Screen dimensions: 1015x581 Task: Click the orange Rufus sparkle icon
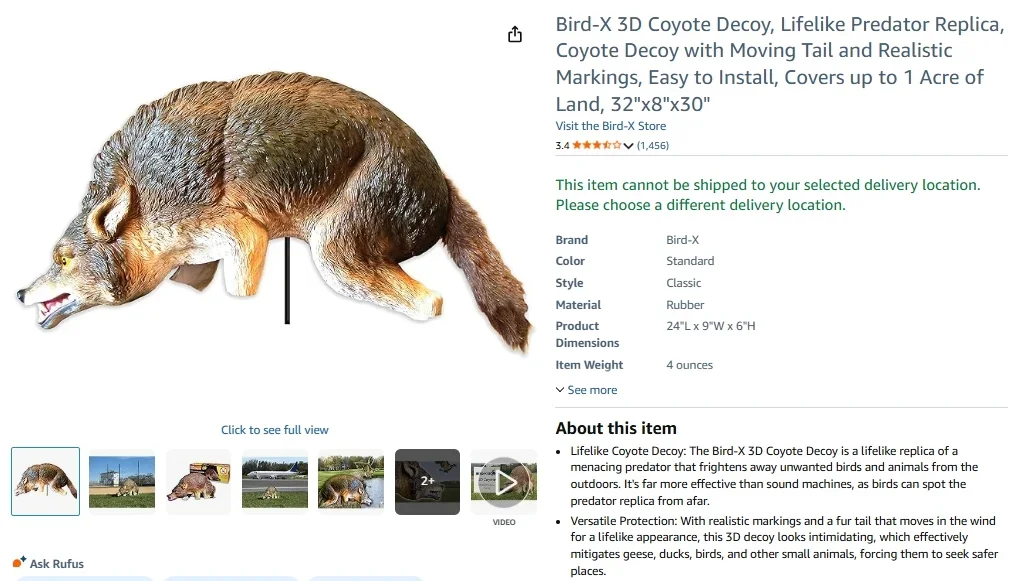click(x=19, y=563)
